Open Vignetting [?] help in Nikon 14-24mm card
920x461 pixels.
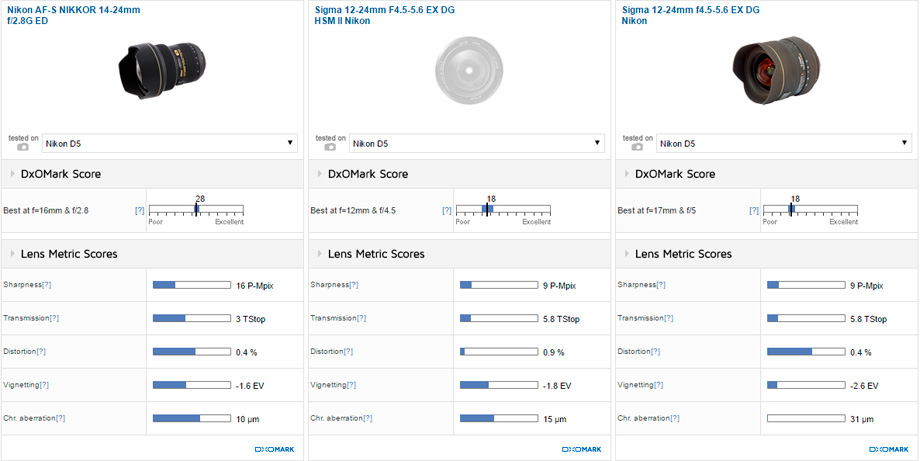44,385
